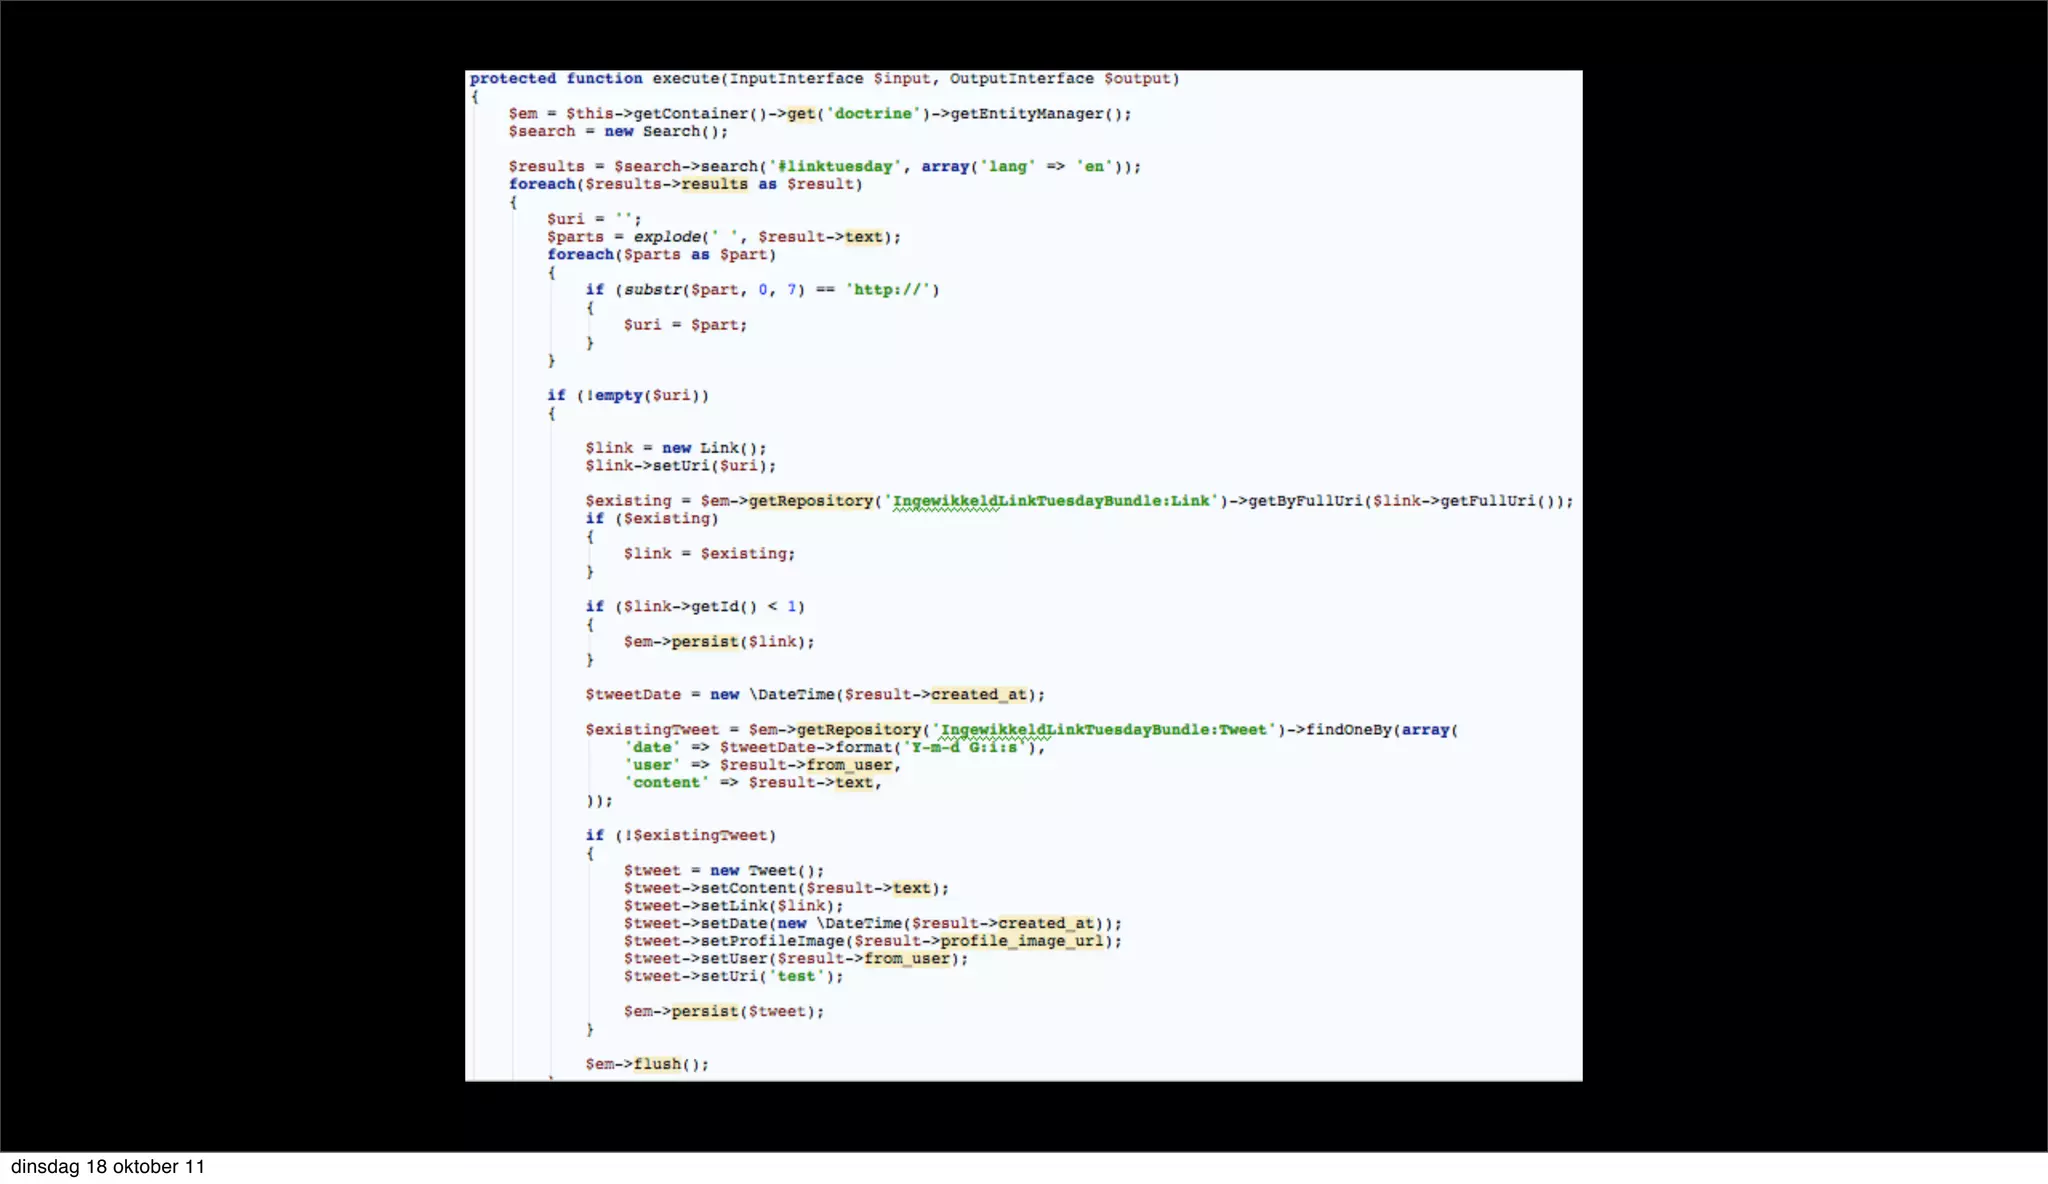Click the $link->setUri($uri) call

click(680, 466)
